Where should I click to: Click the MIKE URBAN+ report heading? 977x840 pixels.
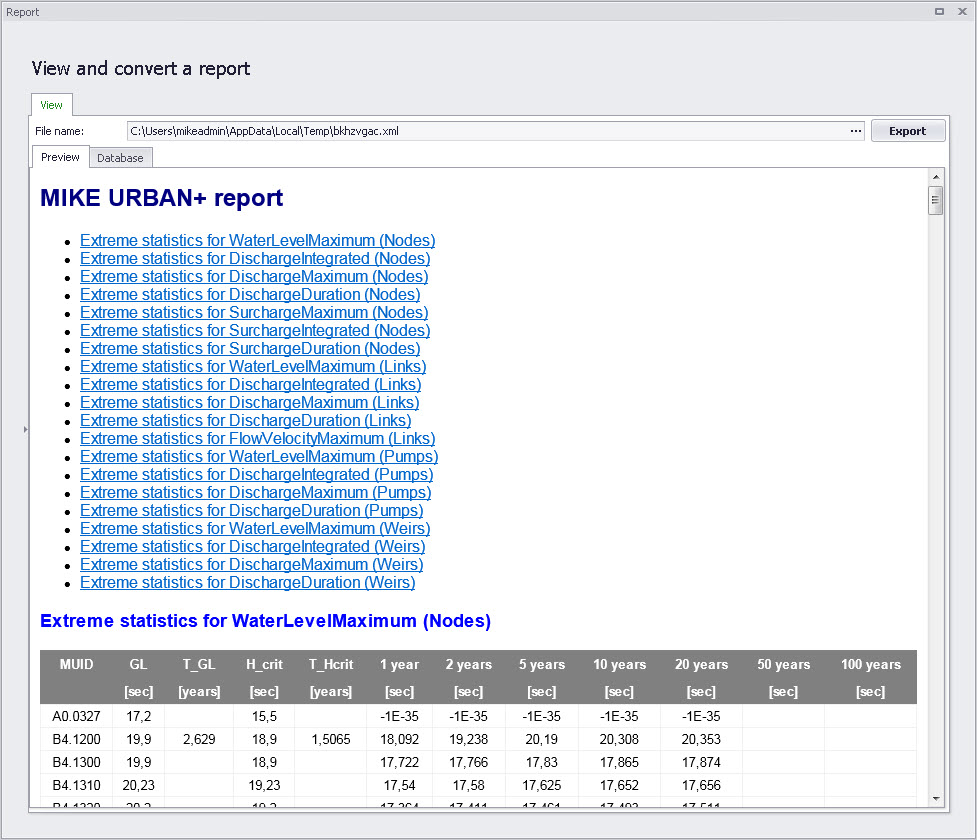pos(161,198)
